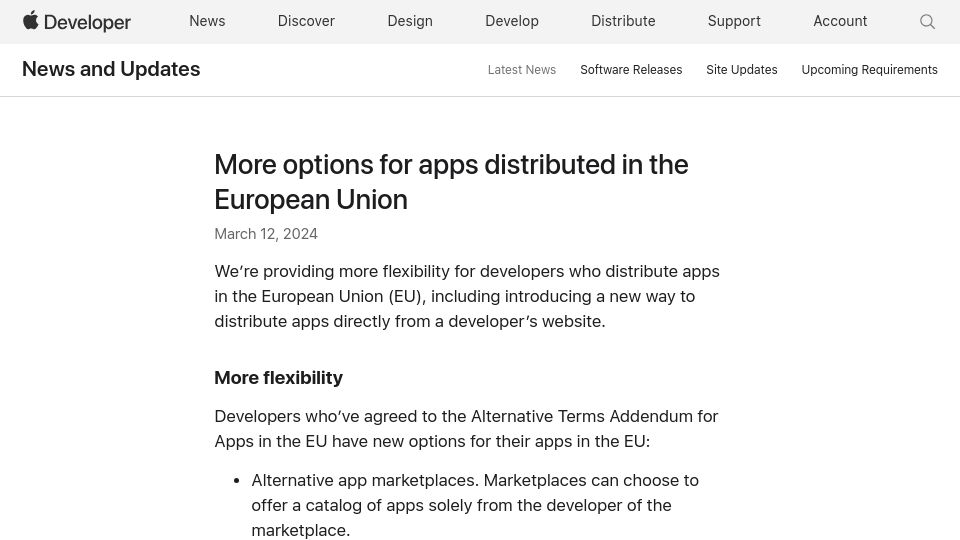Open the Account menu item
This screenshot has height=540, width=960.
[x=840, y=21]
